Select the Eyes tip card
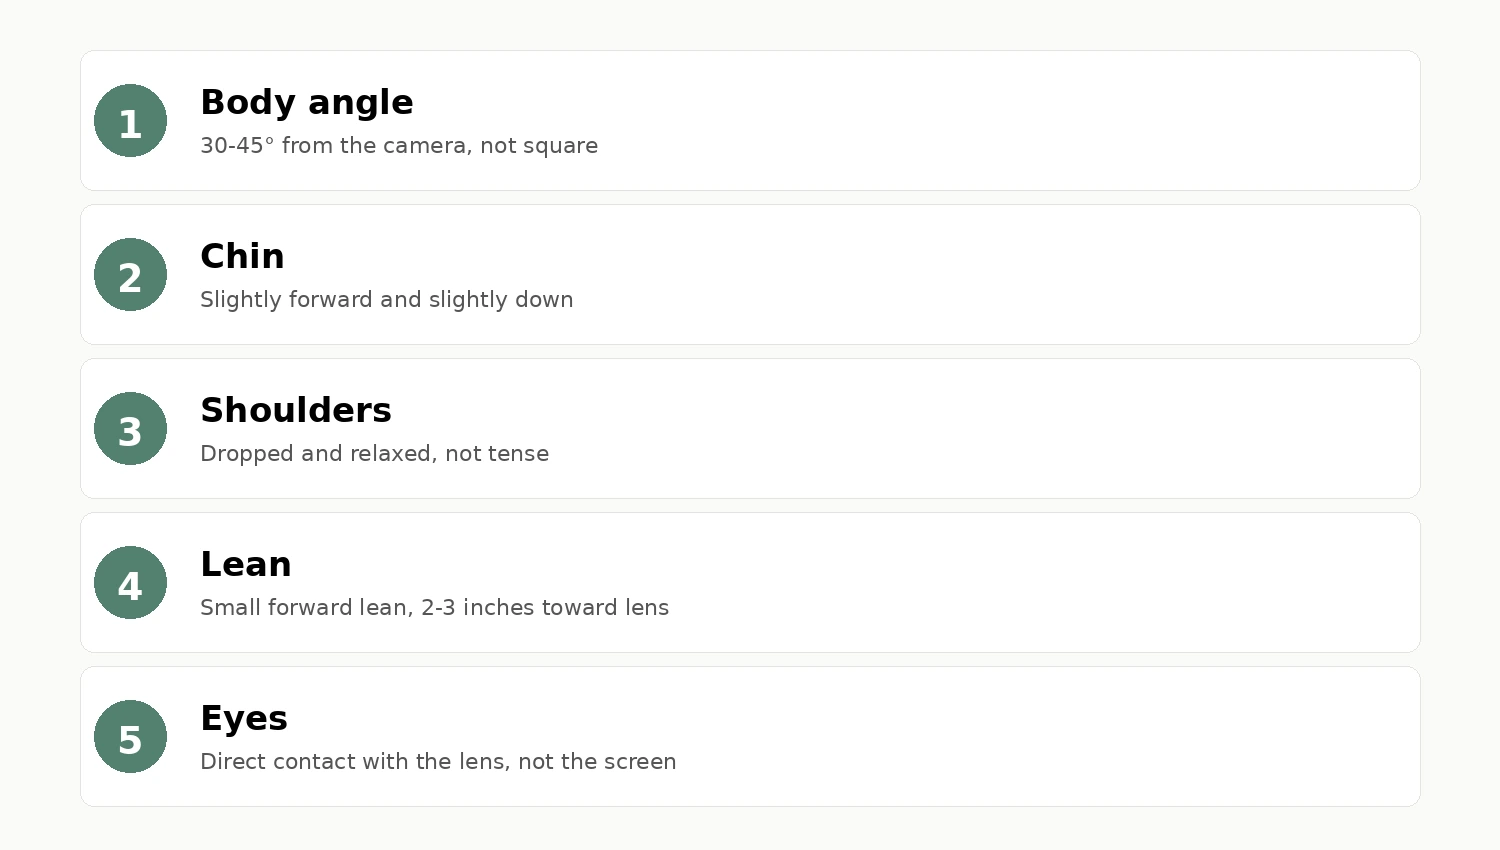The height and width of the screenshot is (850, 1500). (x=750, y=737)
